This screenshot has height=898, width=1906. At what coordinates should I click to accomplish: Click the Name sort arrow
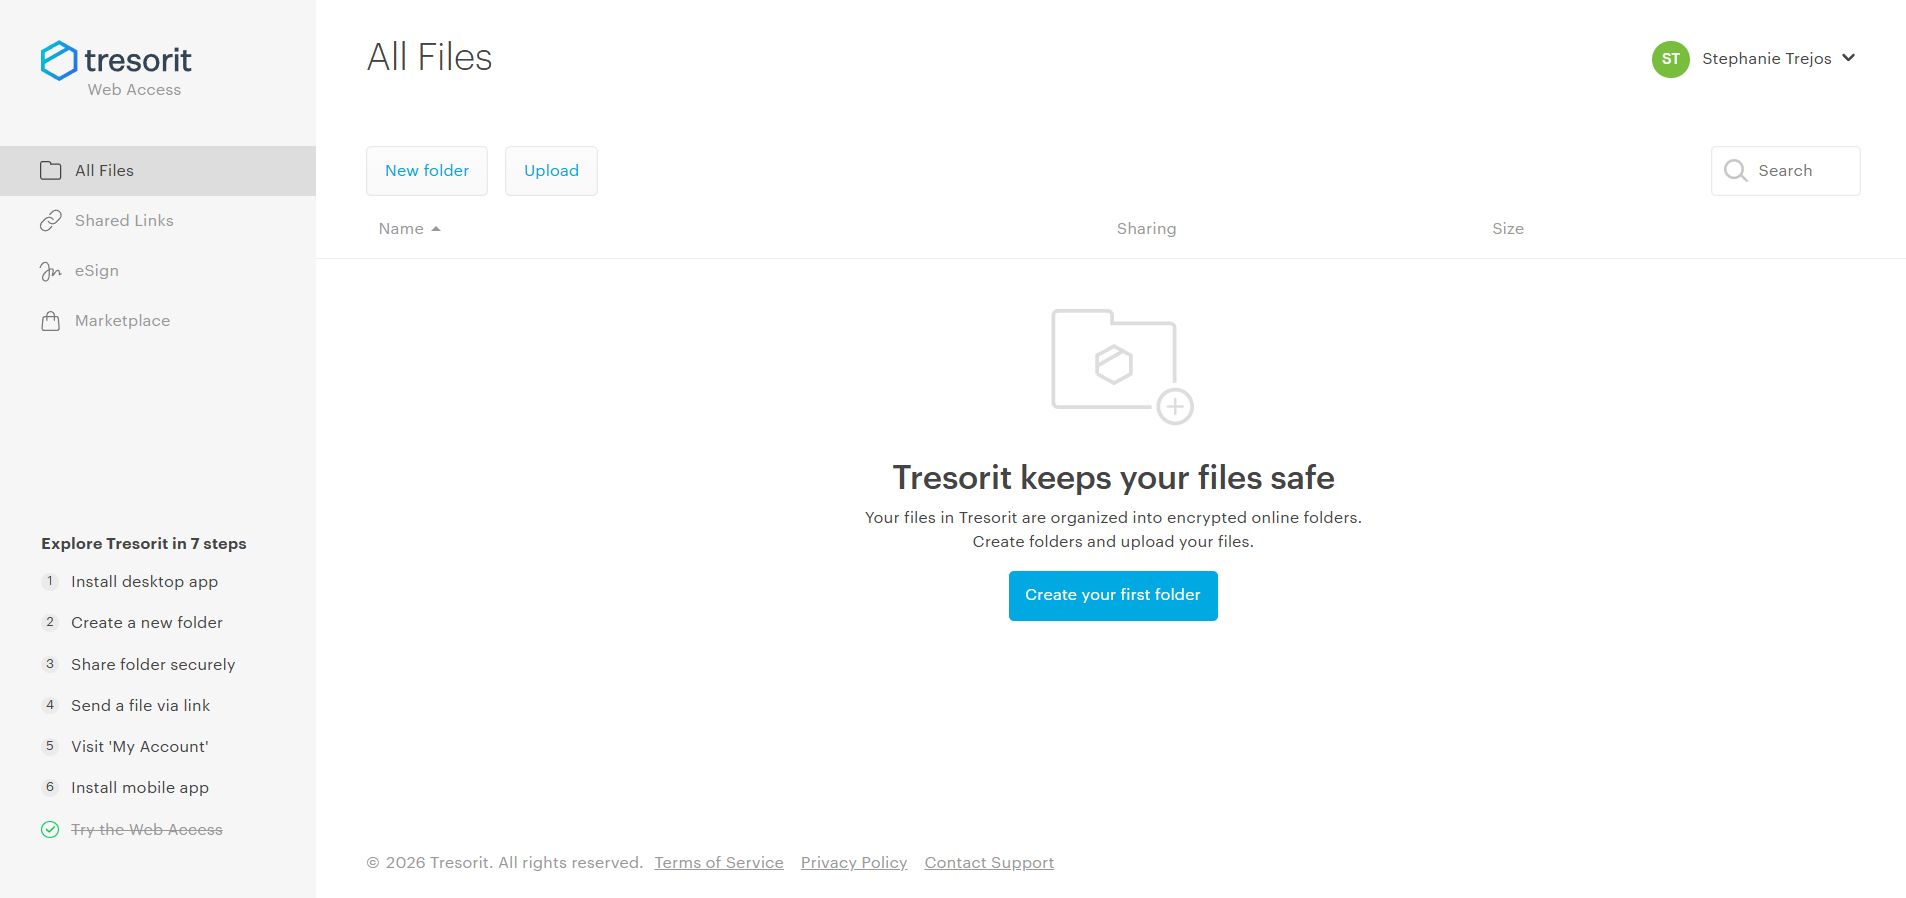tap(436, 229)
